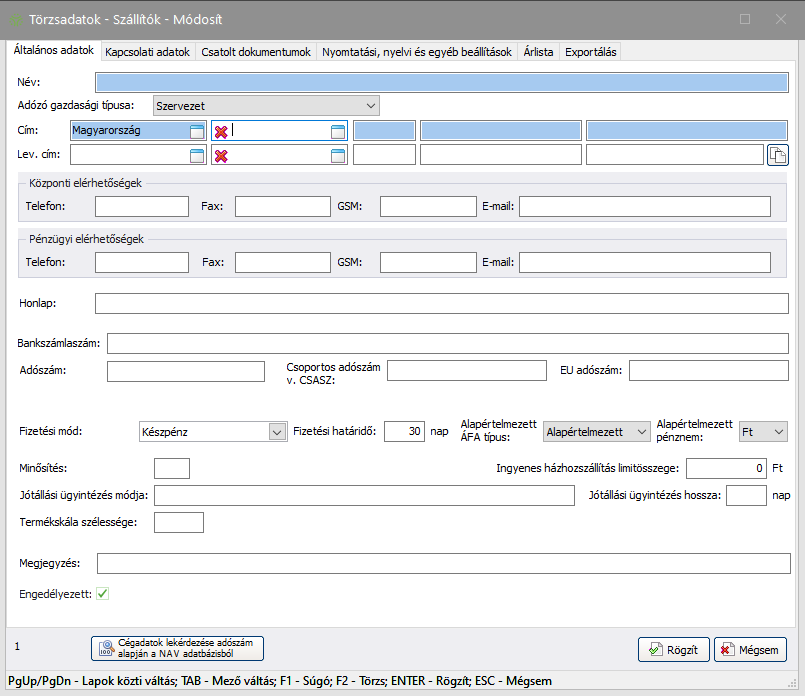Open the Csatolt dokumentumok tab
The width and height of the screenshot is (805, 696).
(x=256, y=52)
